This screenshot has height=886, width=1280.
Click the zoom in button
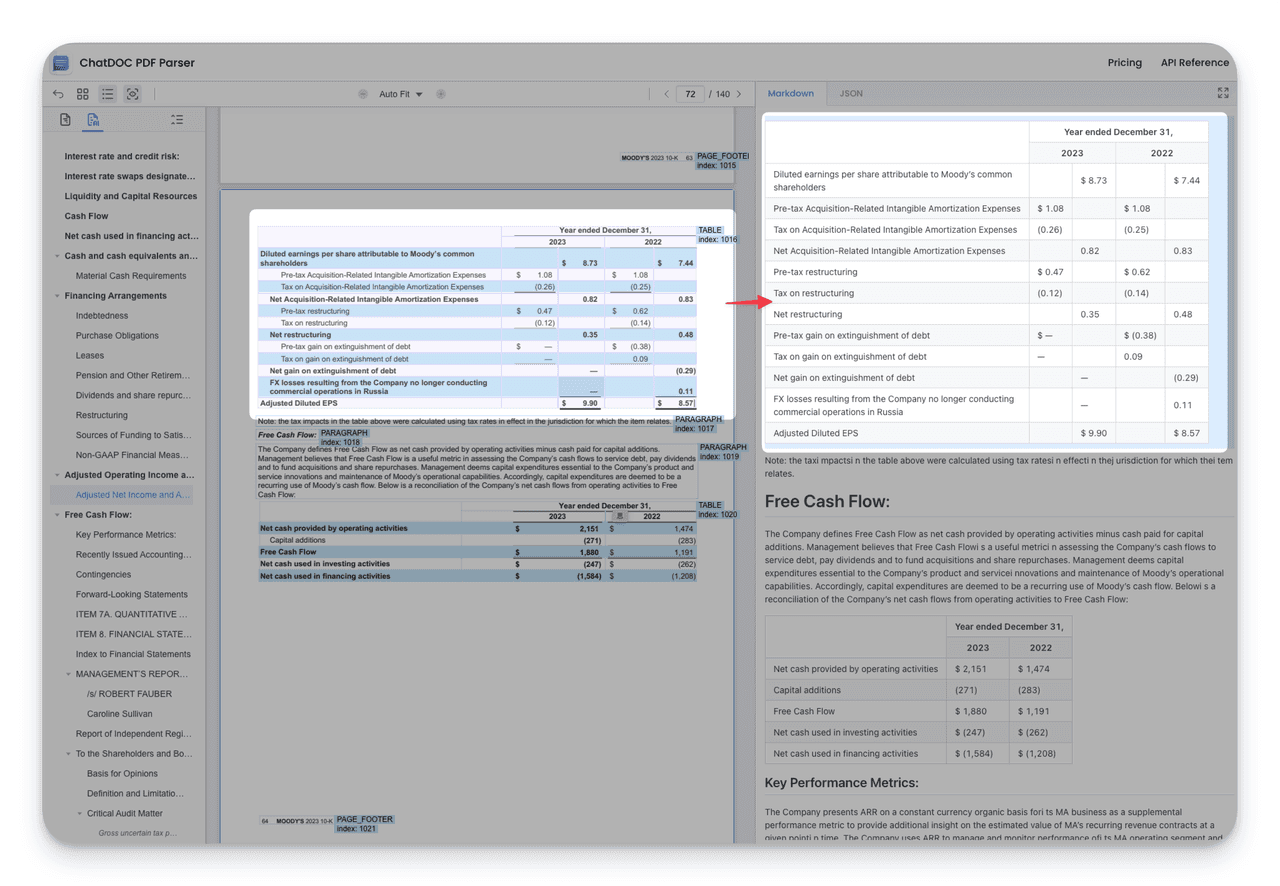click(x=440, y=94)
